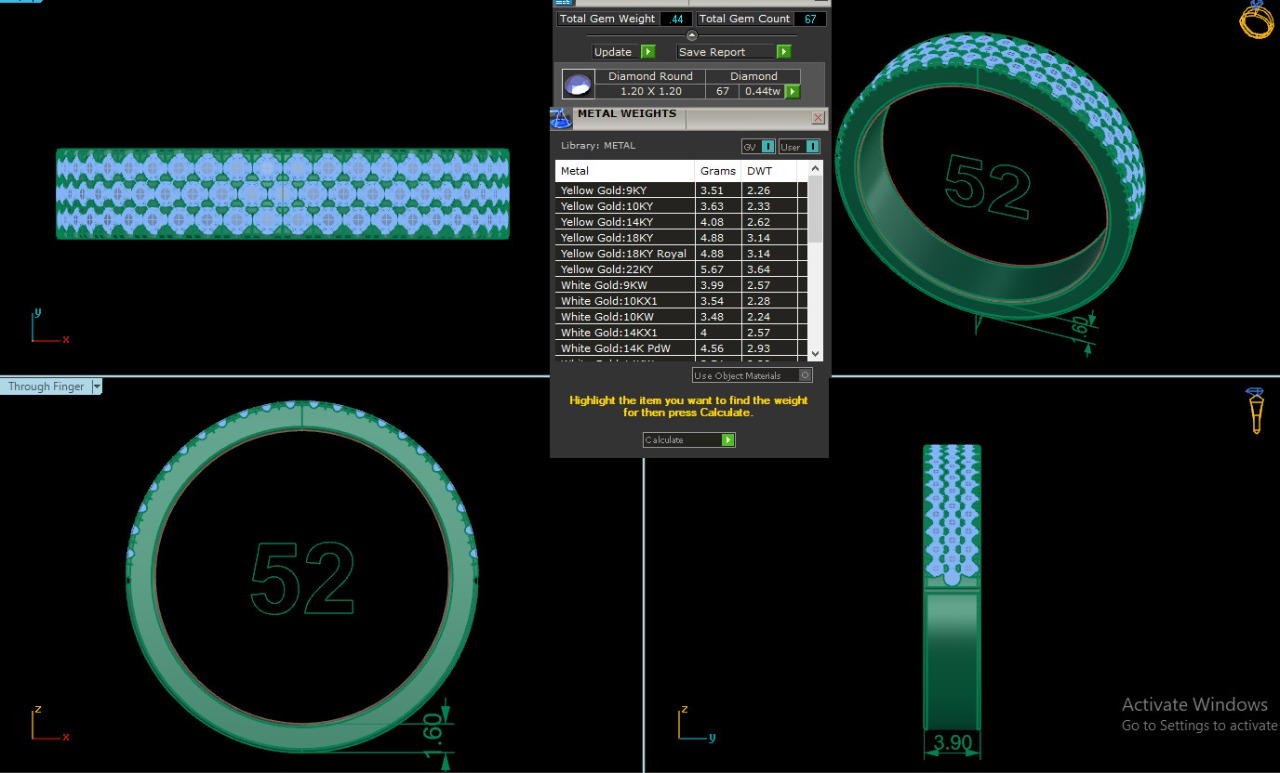
Task: Click the gold ring icon in top-right viewport
Action: pos(1256,20)
